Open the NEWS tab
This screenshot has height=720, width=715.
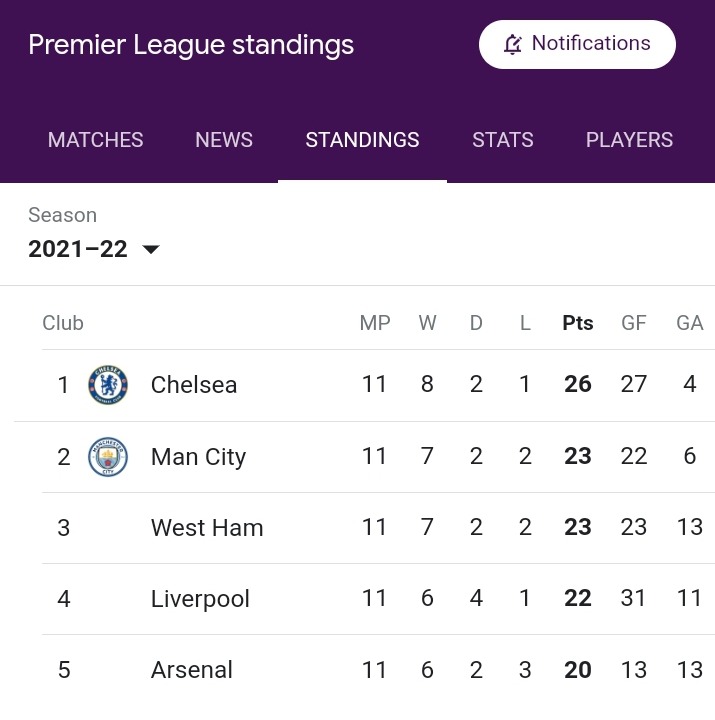(224, 140)
